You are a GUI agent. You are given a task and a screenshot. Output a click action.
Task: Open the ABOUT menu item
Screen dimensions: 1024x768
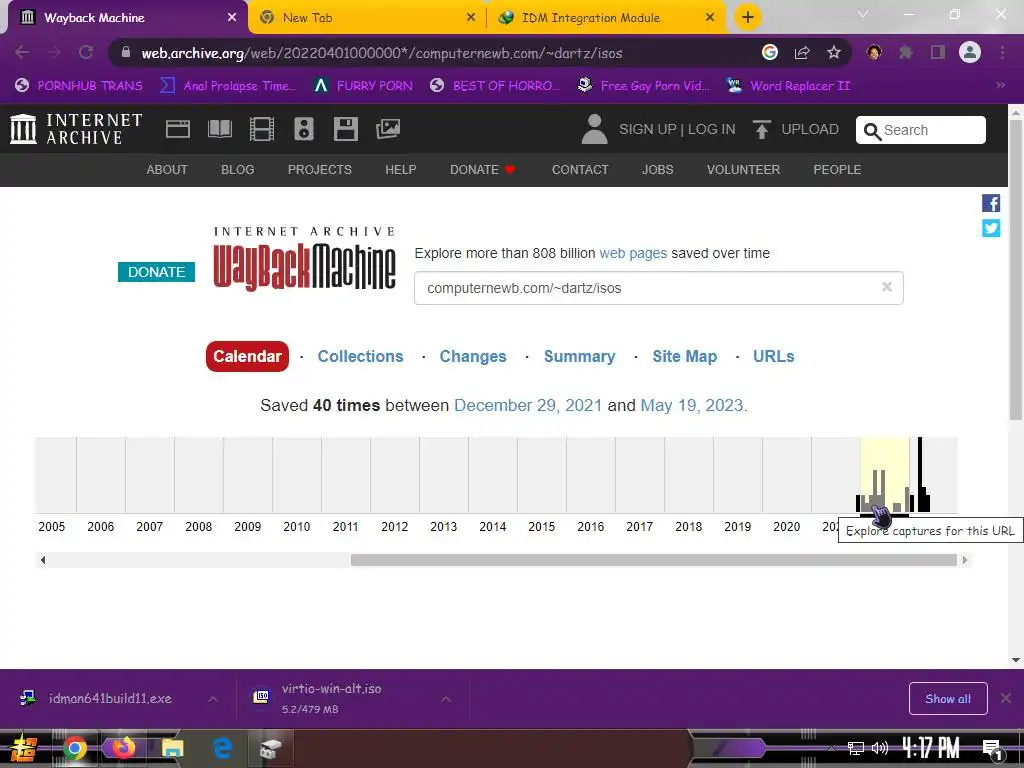[x=167, y=170]
